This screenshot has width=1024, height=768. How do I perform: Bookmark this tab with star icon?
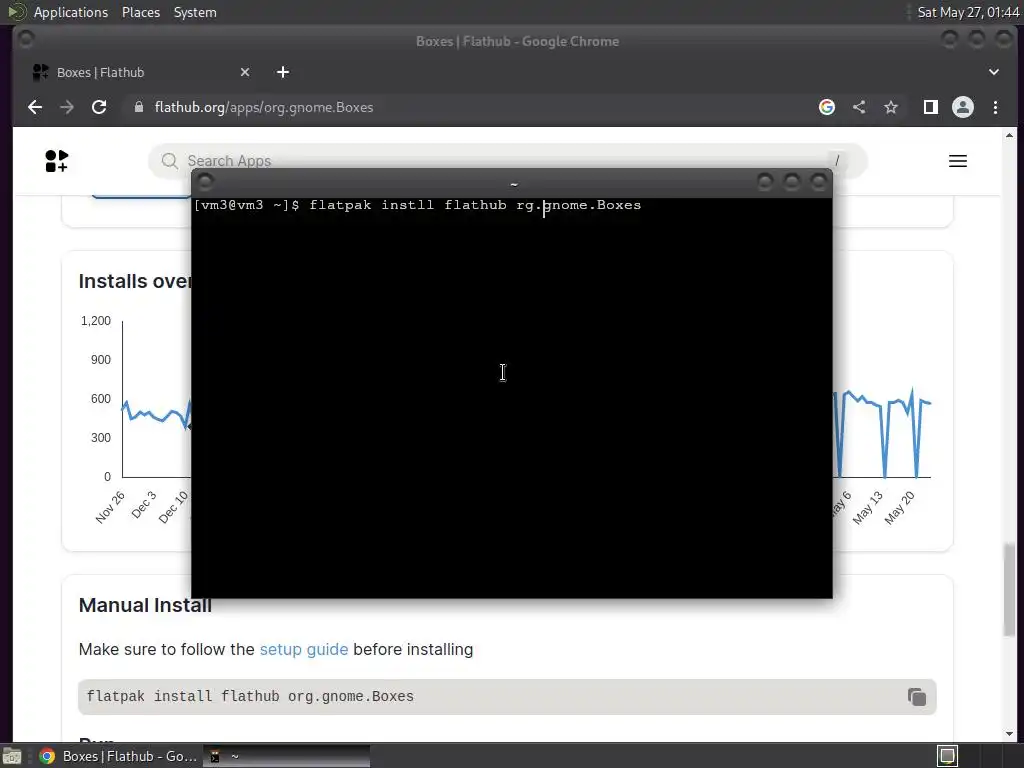coord(891,107)
